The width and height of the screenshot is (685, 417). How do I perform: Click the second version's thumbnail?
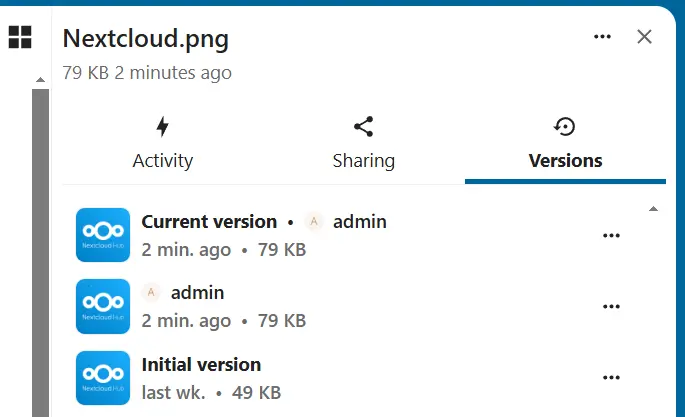point(104,306)
